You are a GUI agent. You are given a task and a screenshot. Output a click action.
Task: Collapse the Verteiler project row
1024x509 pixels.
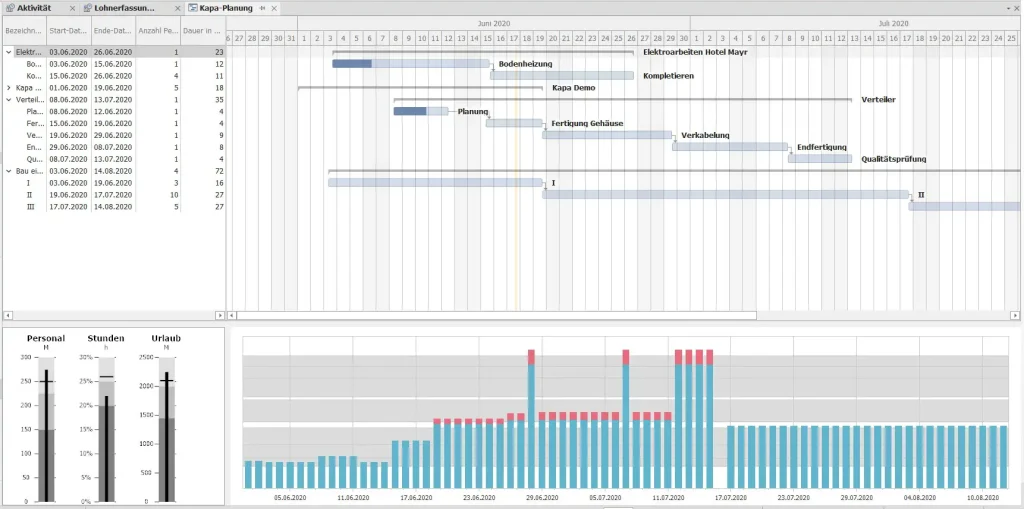8,100
